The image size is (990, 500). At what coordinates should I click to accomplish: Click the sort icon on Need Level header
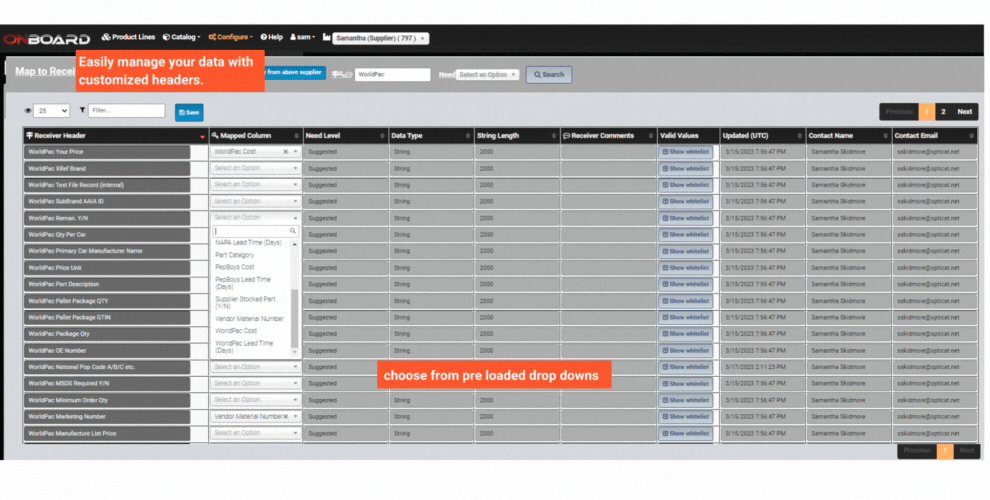[382, 136]
